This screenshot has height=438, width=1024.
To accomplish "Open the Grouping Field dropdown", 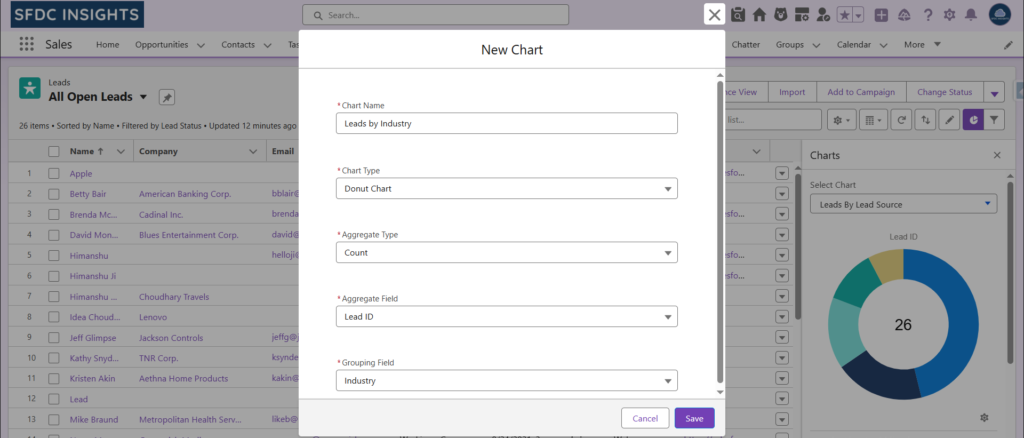I will coord(506,381).
